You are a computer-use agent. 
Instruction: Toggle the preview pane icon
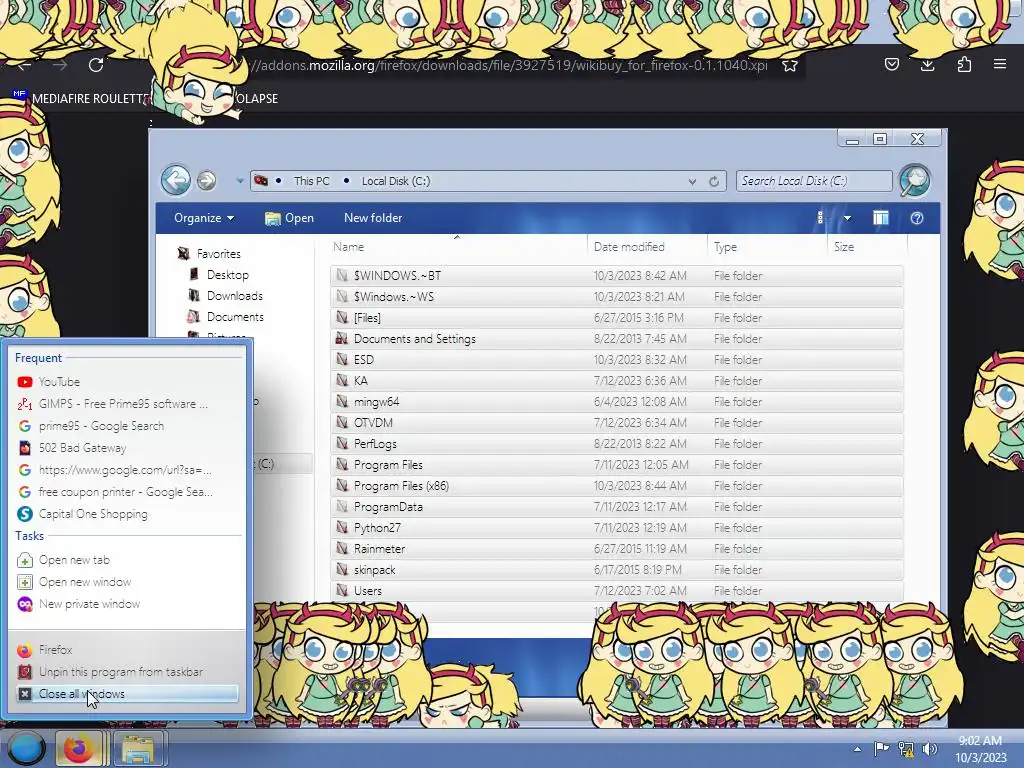[881, 218]
